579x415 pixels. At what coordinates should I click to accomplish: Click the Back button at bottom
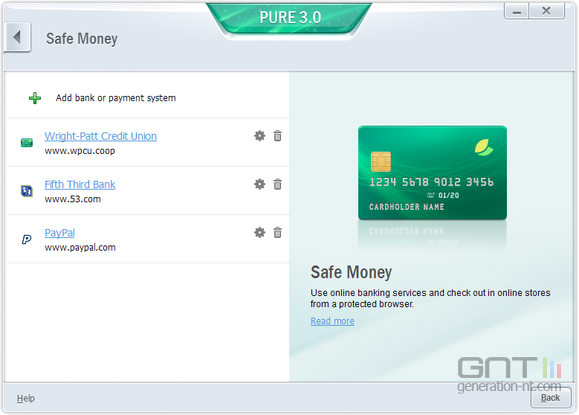point(551,398)
